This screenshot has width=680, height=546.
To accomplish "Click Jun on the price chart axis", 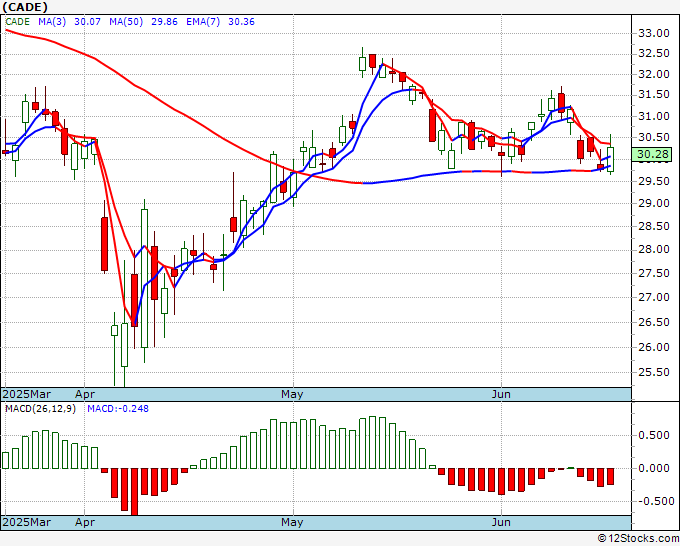I will [501, 395].
